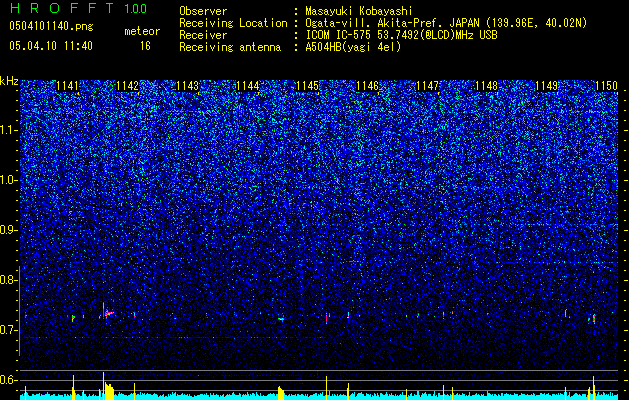The height and width of the screenshot is (400, 629).
Task: Click the HROFFT program title
Action: pos(62,8)
